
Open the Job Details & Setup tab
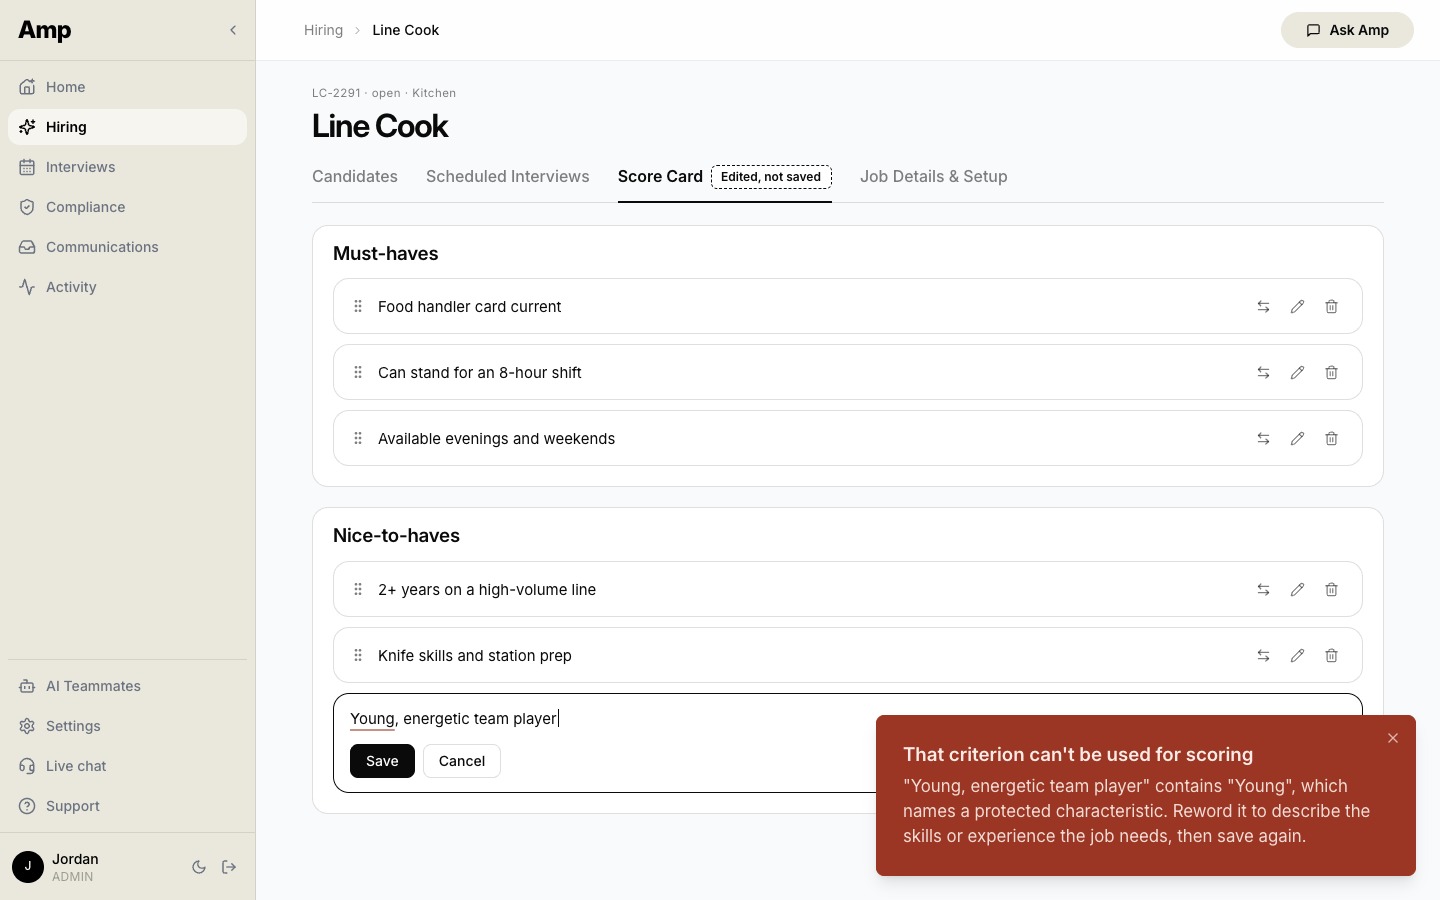(934, 176)
